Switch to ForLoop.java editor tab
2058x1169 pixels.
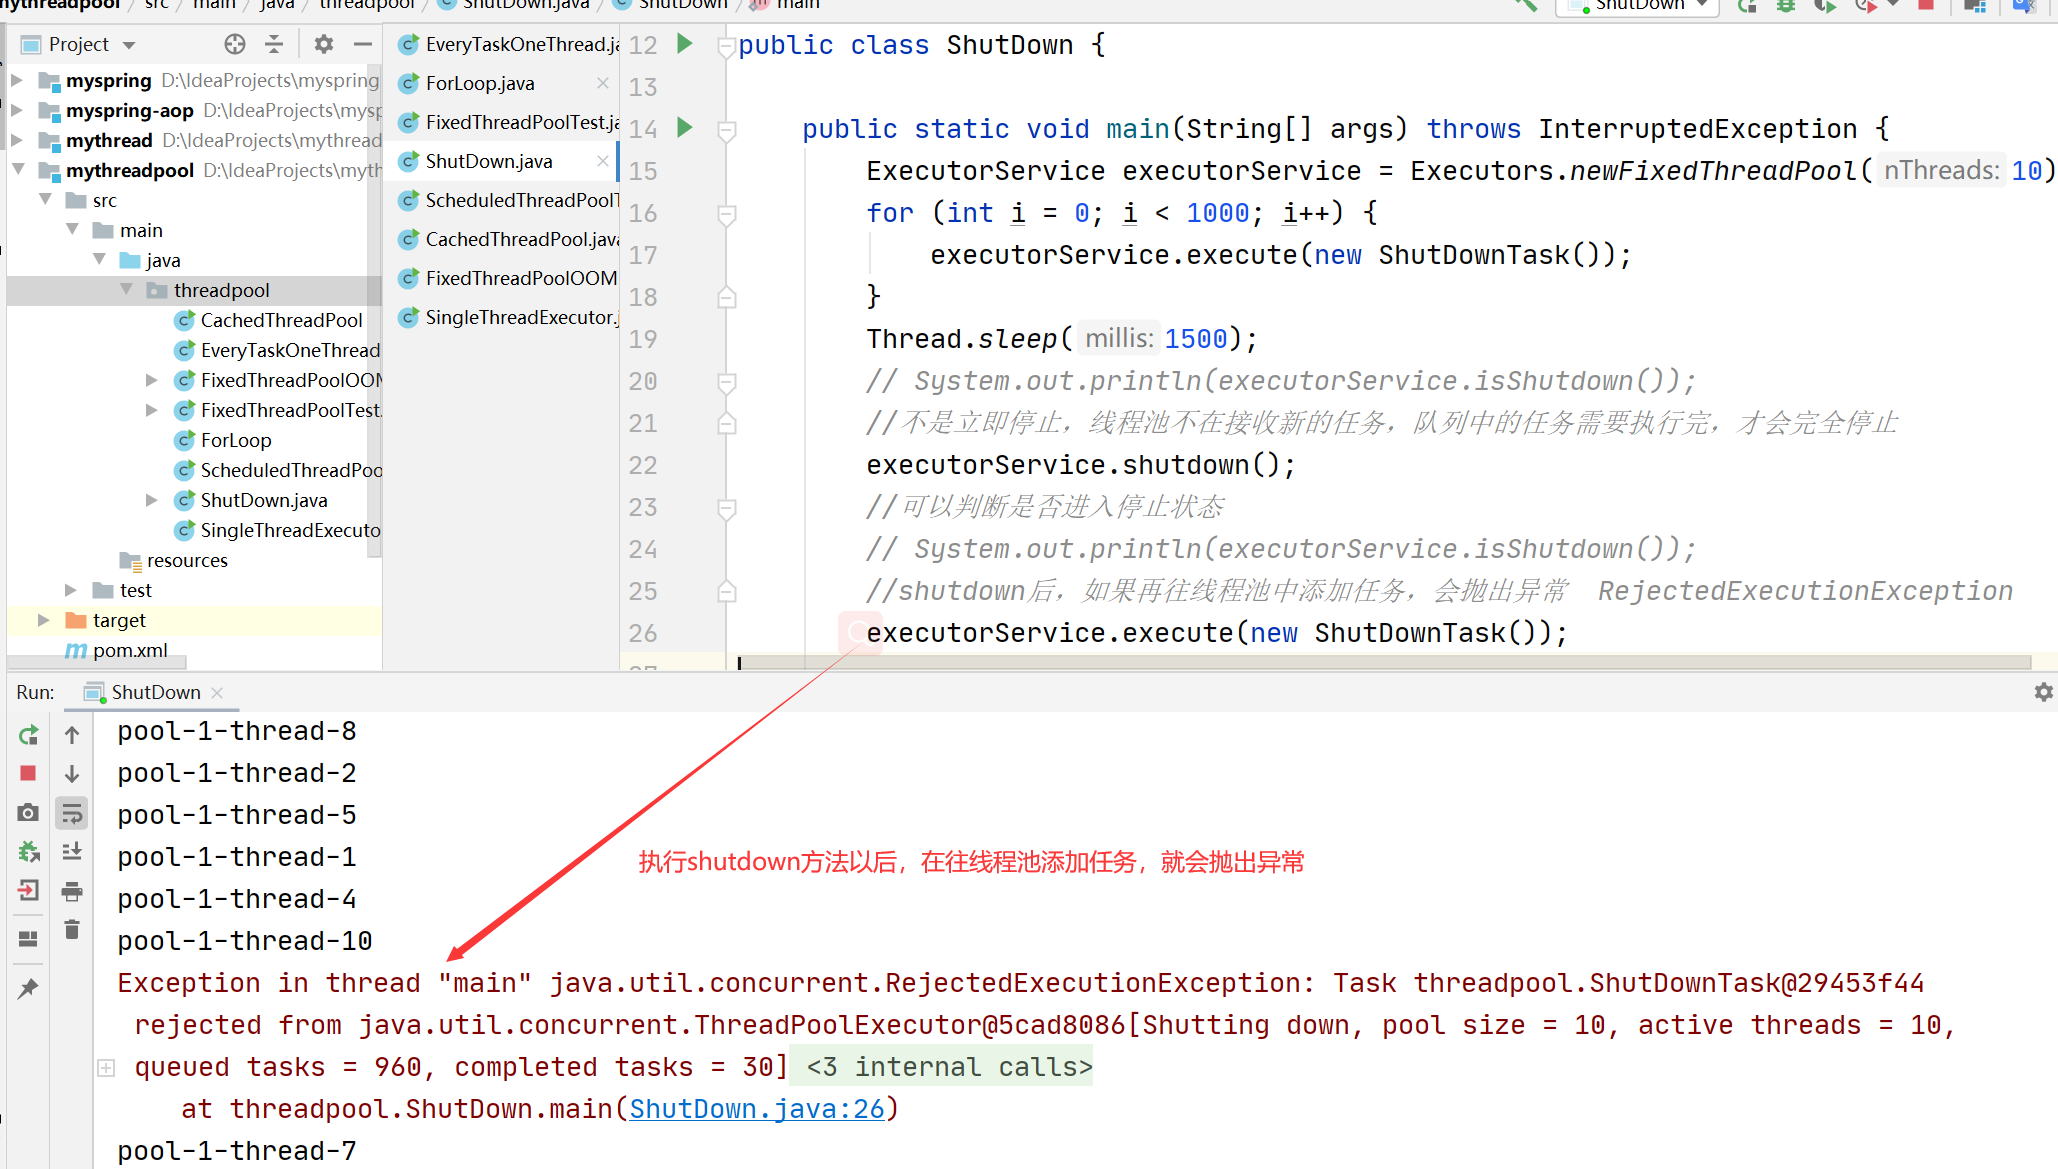click(x=480, y=83)
